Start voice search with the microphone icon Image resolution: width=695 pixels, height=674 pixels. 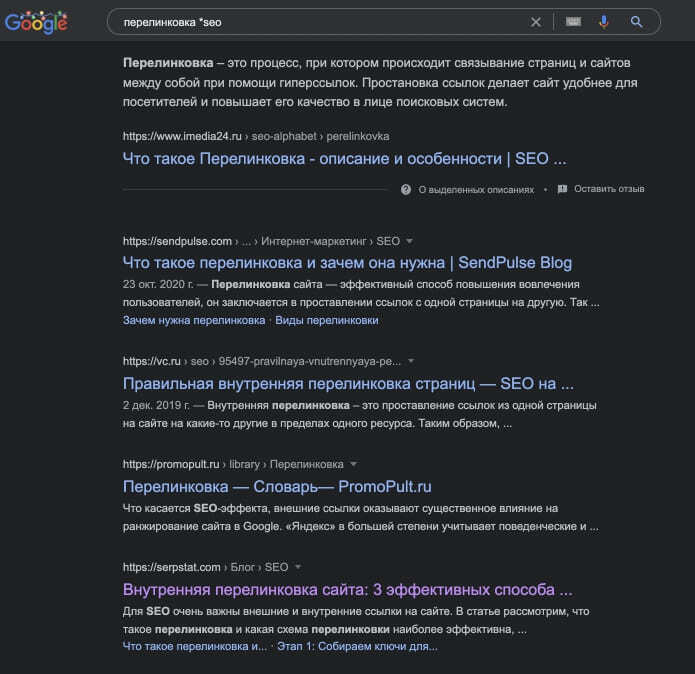tap(604, 22)
